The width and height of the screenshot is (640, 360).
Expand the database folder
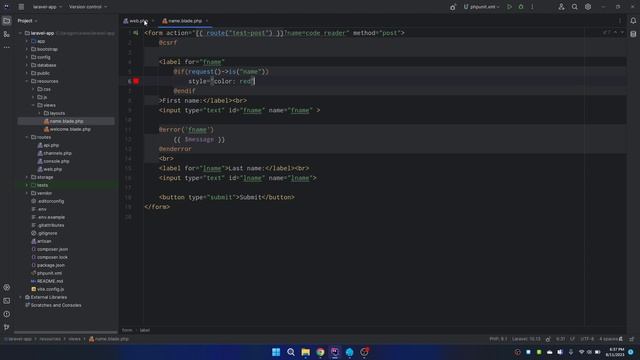27,65
